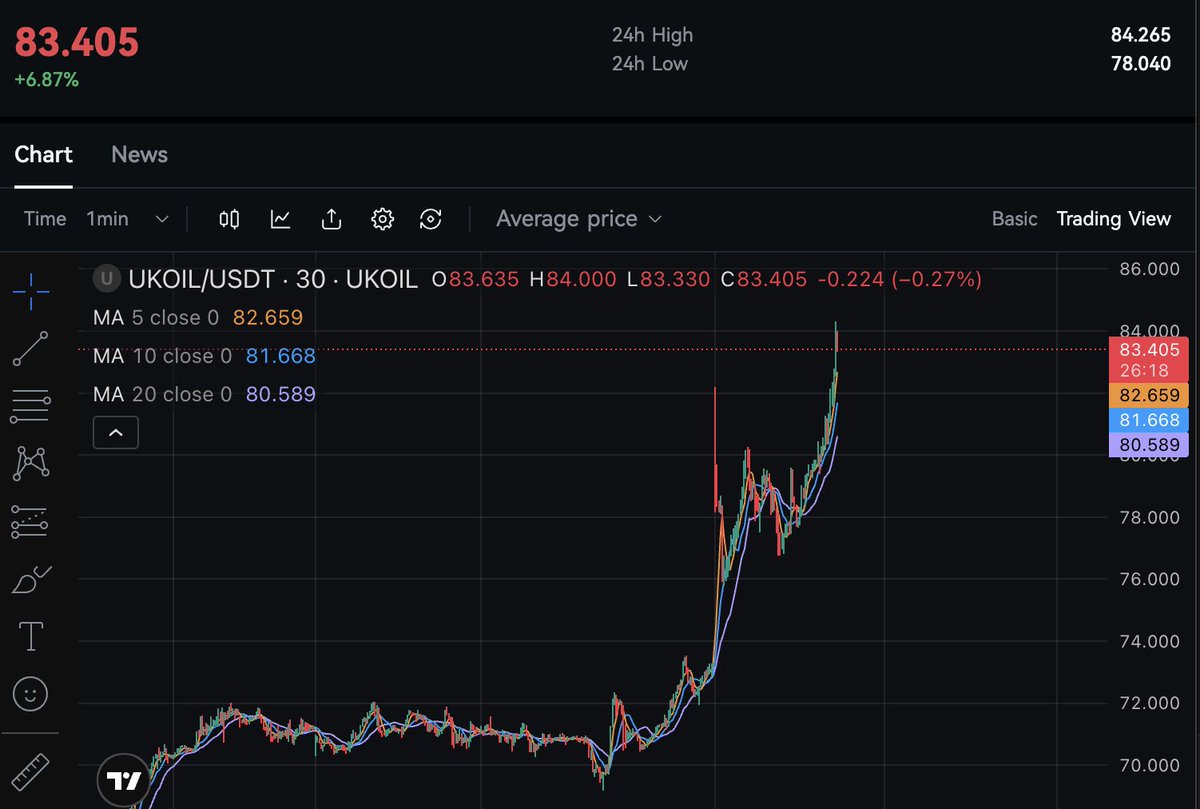Image resolution: width=1200 pixels, height=809 pixels.
Task: Click the 78.000 price axis label
Action: [1151, 517]
